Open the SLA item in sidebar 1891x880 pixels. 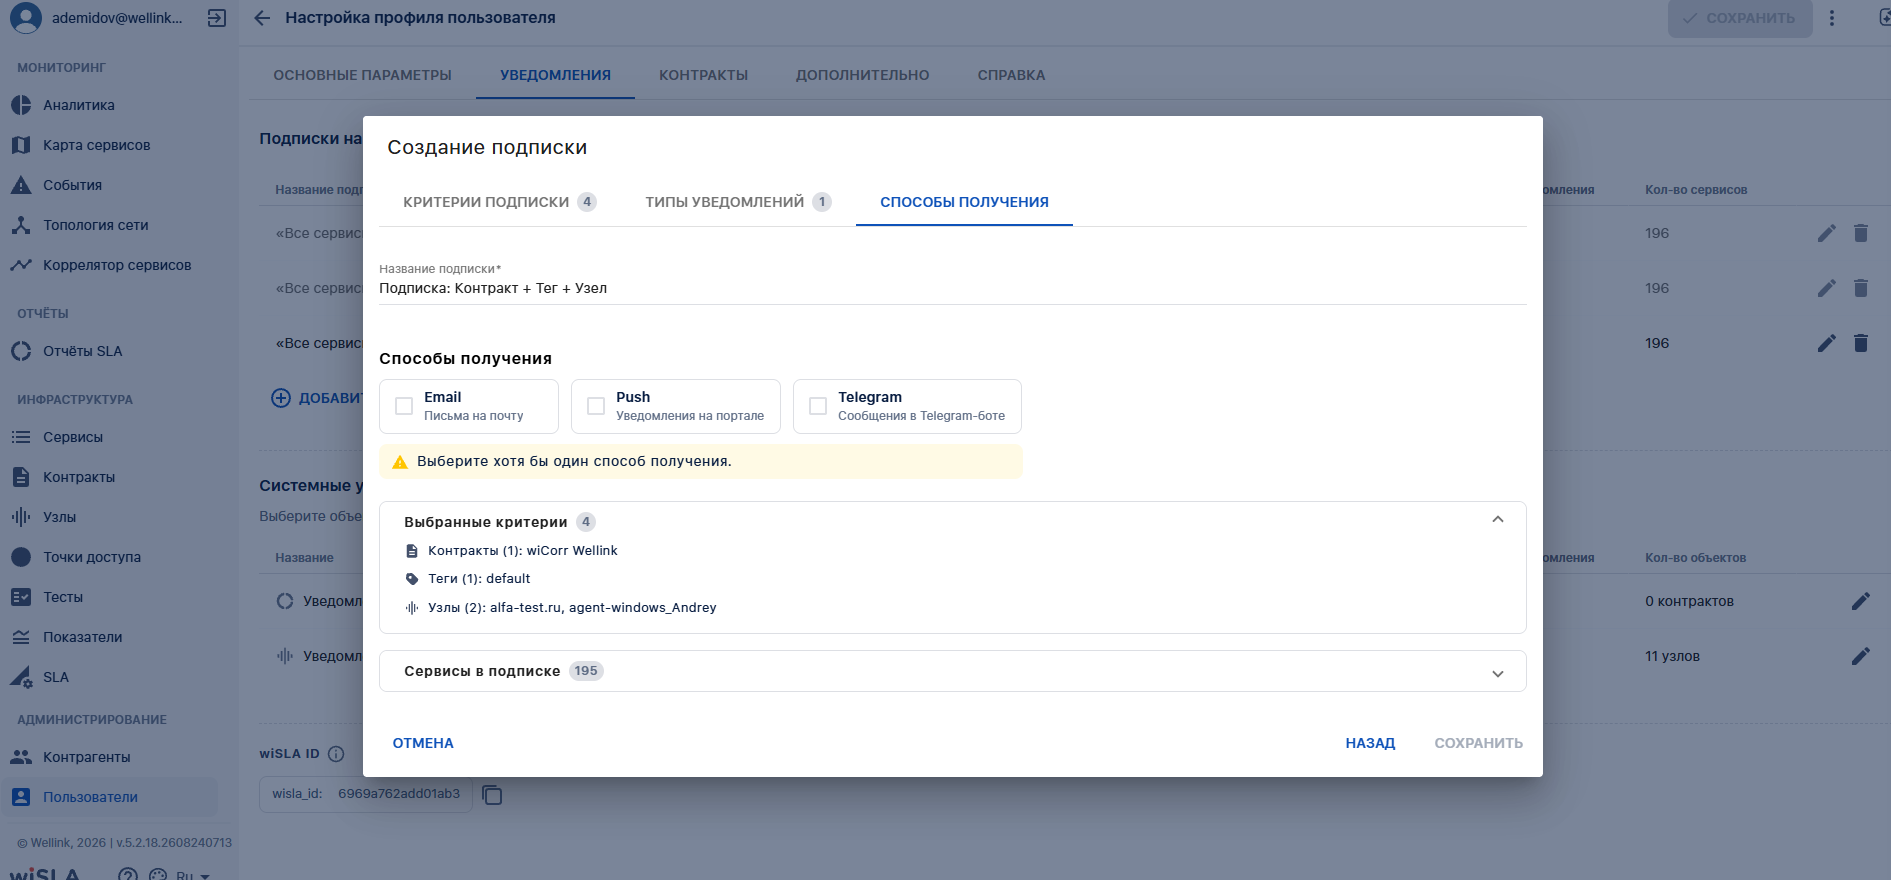click(55, 677)
